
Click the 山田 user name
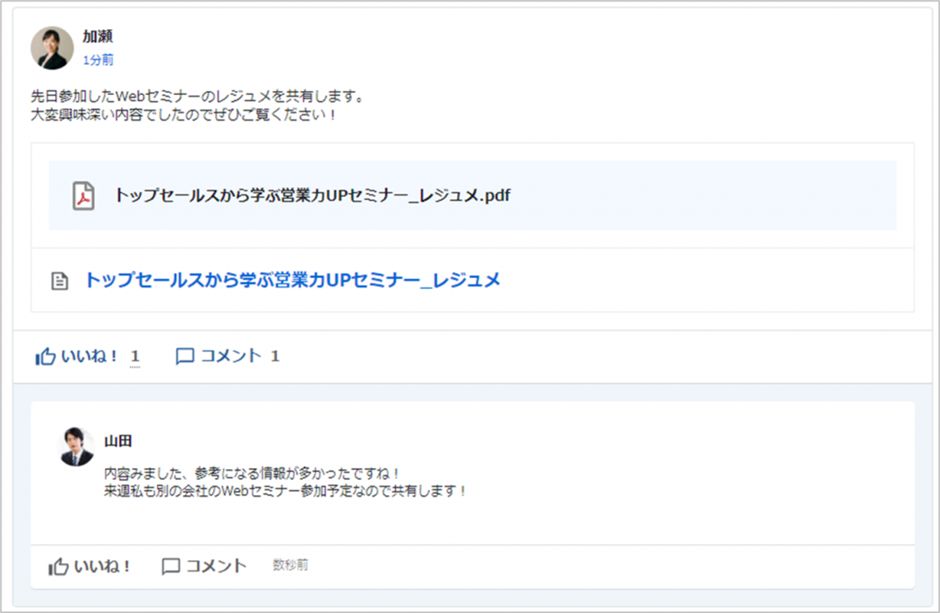[x=118, y=441]
